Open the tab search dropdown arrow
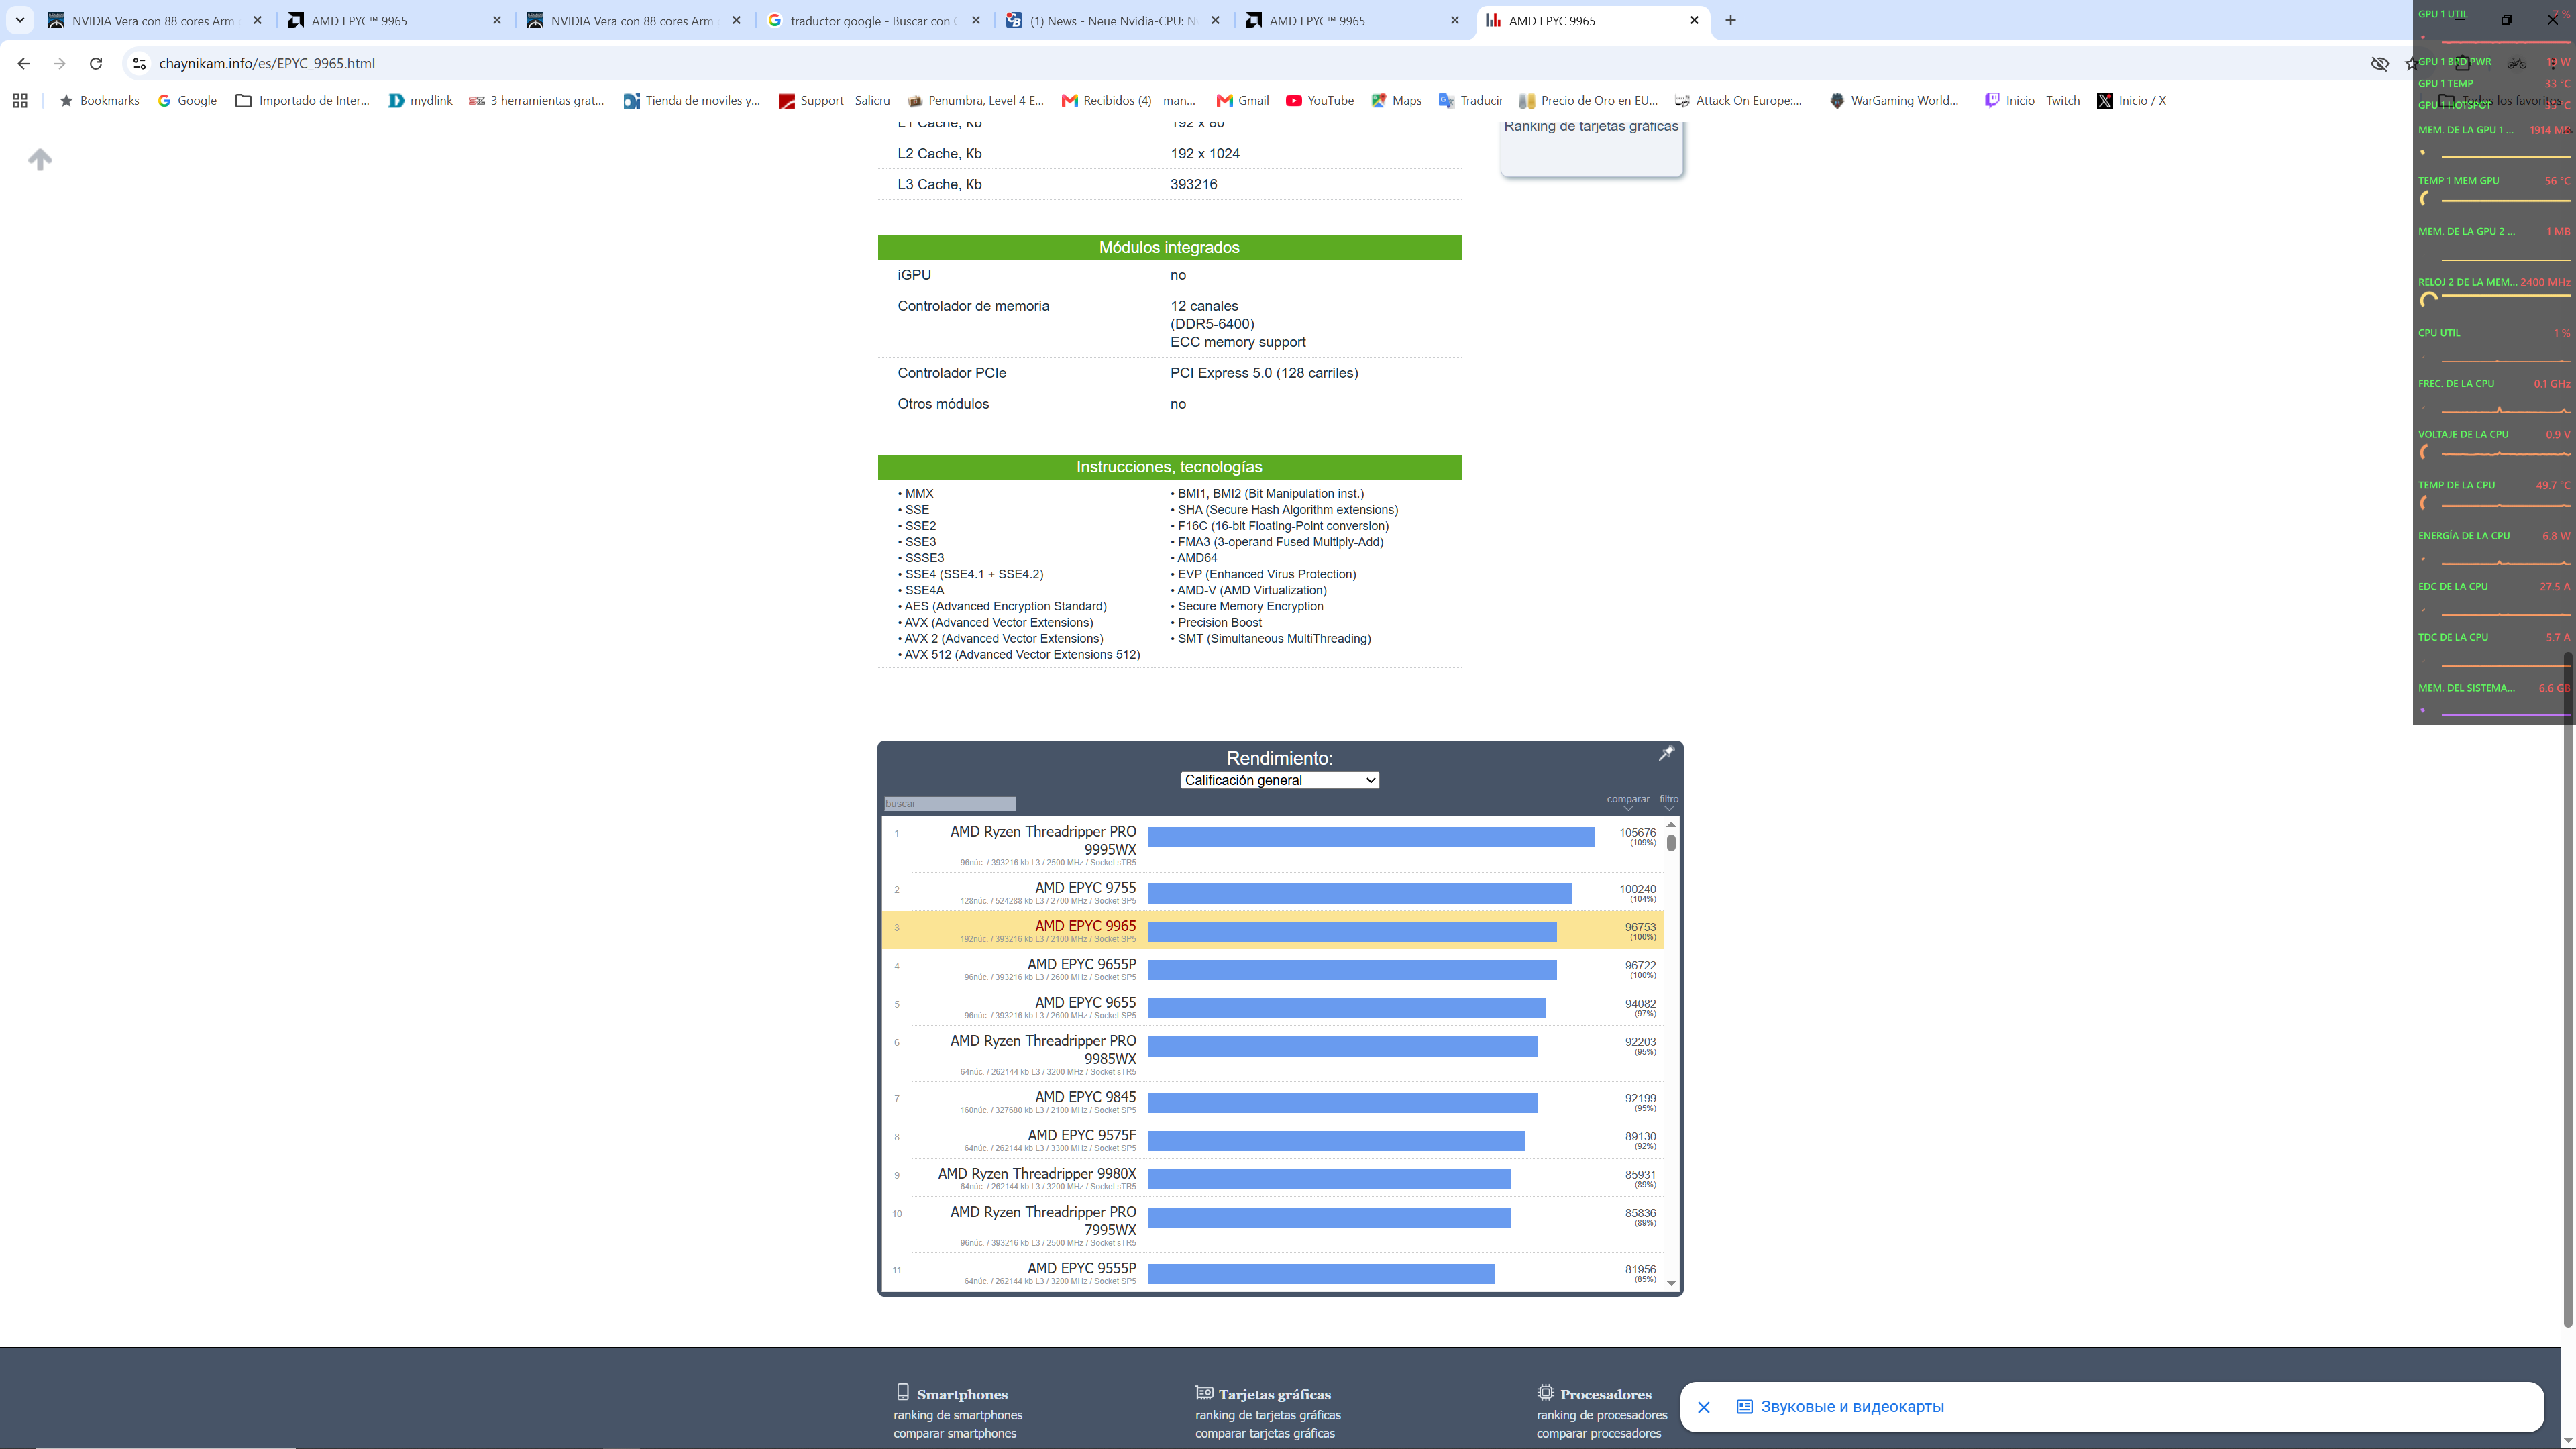2576x1449 pixels. point(19,20)
